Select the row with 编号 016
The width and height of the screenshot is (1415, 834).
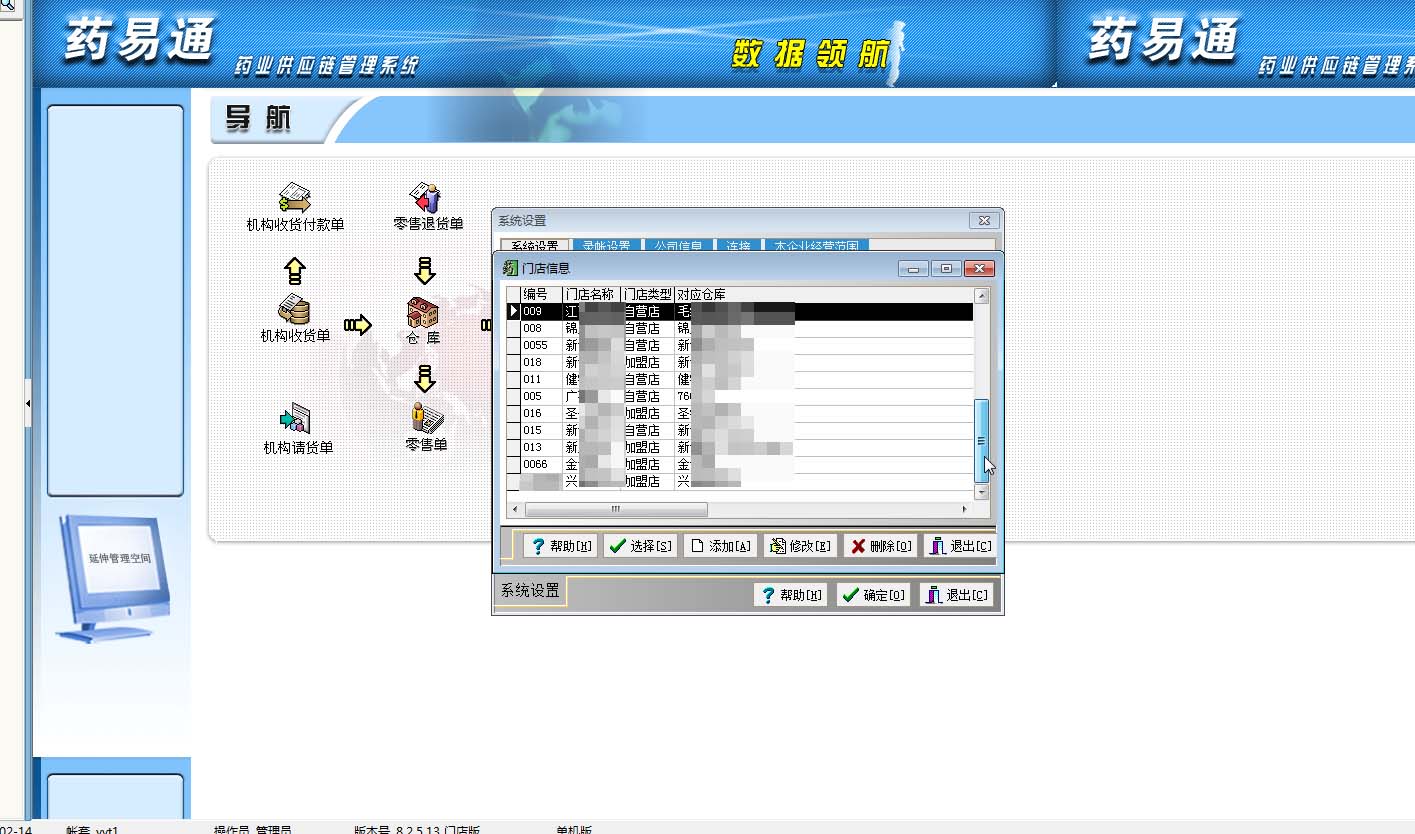pyautogui.click(x=739, y=414)
